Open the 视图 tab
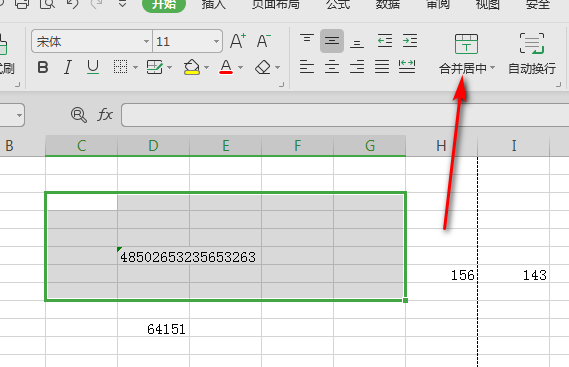Viewport: 569px width, 367px height. click(x=488, y=5)
